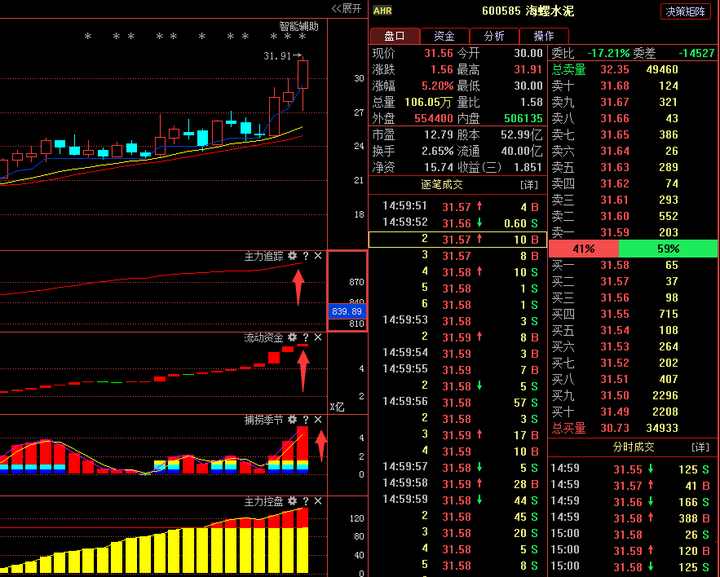The width and height of the screenshot is (720, 577).
Task: Click the 换手 2.65% value
Action: [437, 151]
